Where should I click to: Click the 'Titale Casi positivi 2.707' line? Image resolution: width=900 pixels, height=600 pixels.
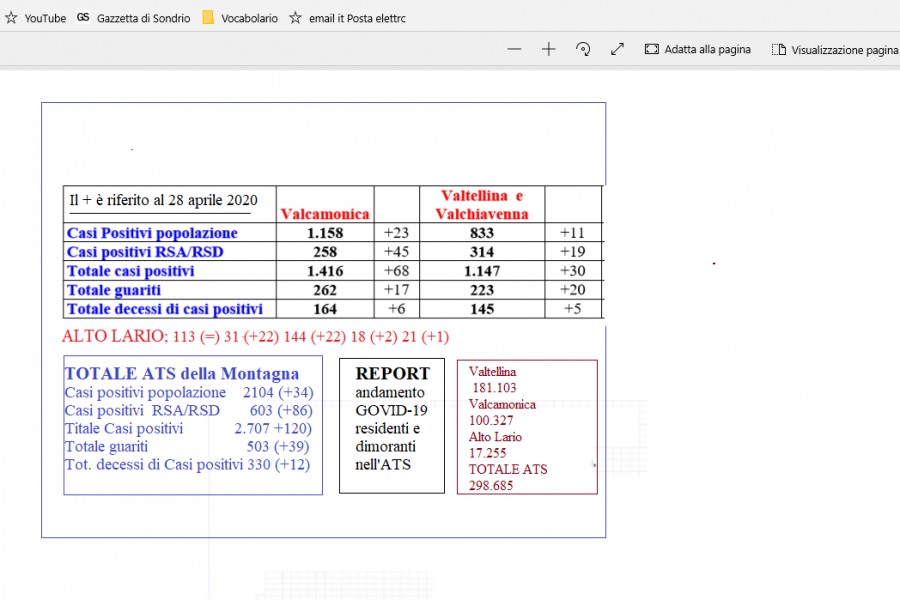(188, 429)
